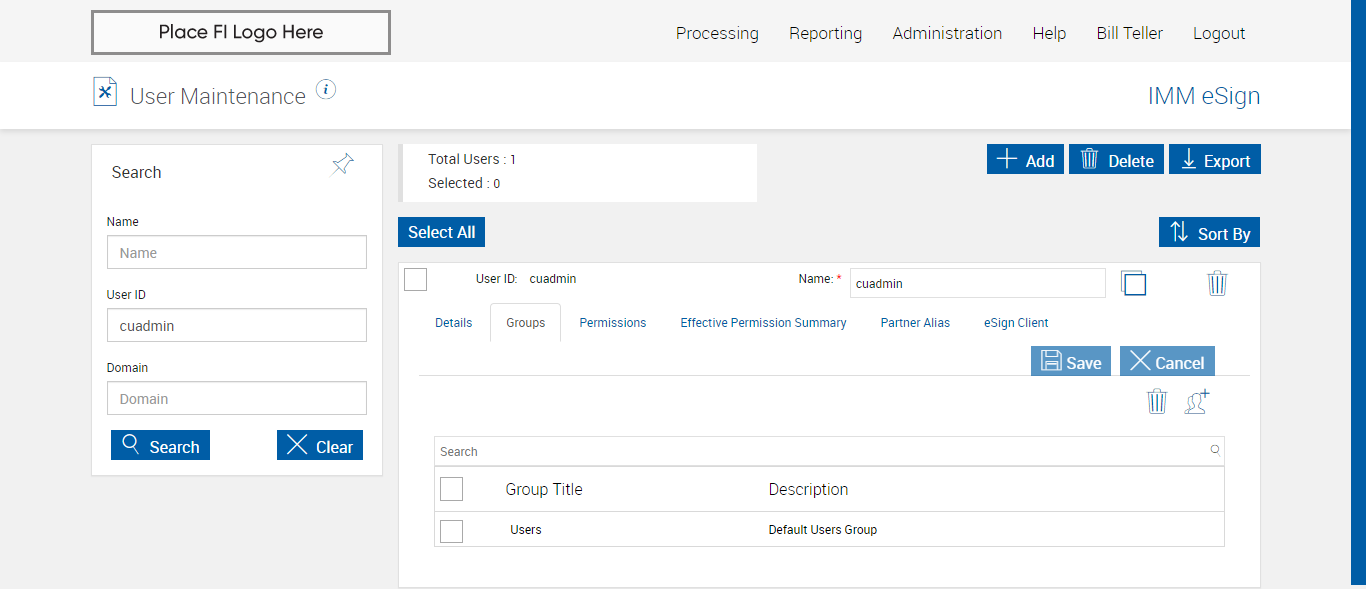Click the copy icon for user cuadmin

coord(1133,283)
